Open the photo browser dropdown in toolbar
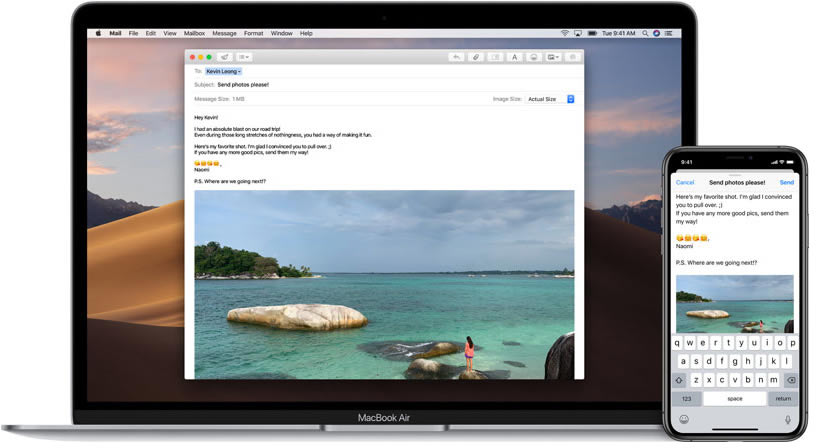This screenshot has width=816, height=448. (554, 57)
